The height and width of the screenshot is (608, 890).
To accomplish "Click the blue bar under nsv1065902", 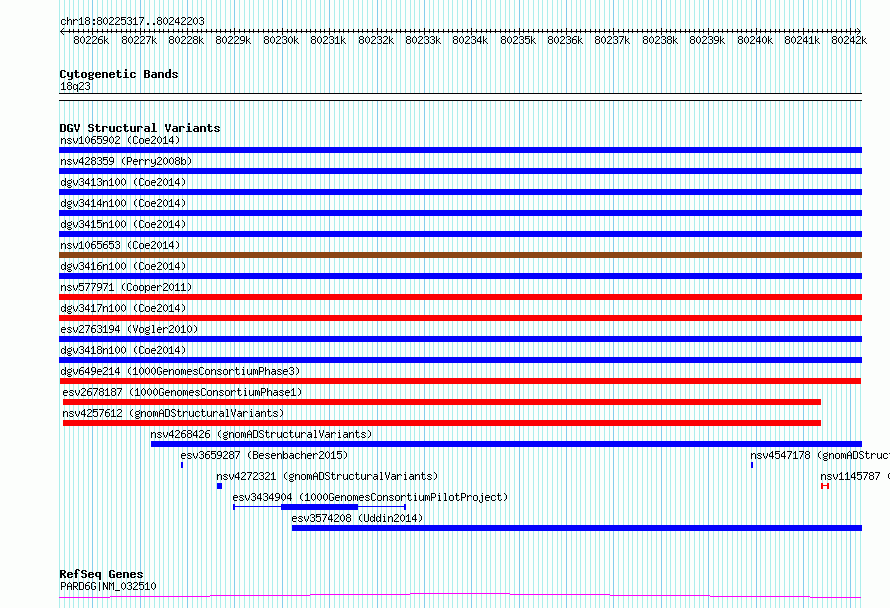I will coord(460,150).
